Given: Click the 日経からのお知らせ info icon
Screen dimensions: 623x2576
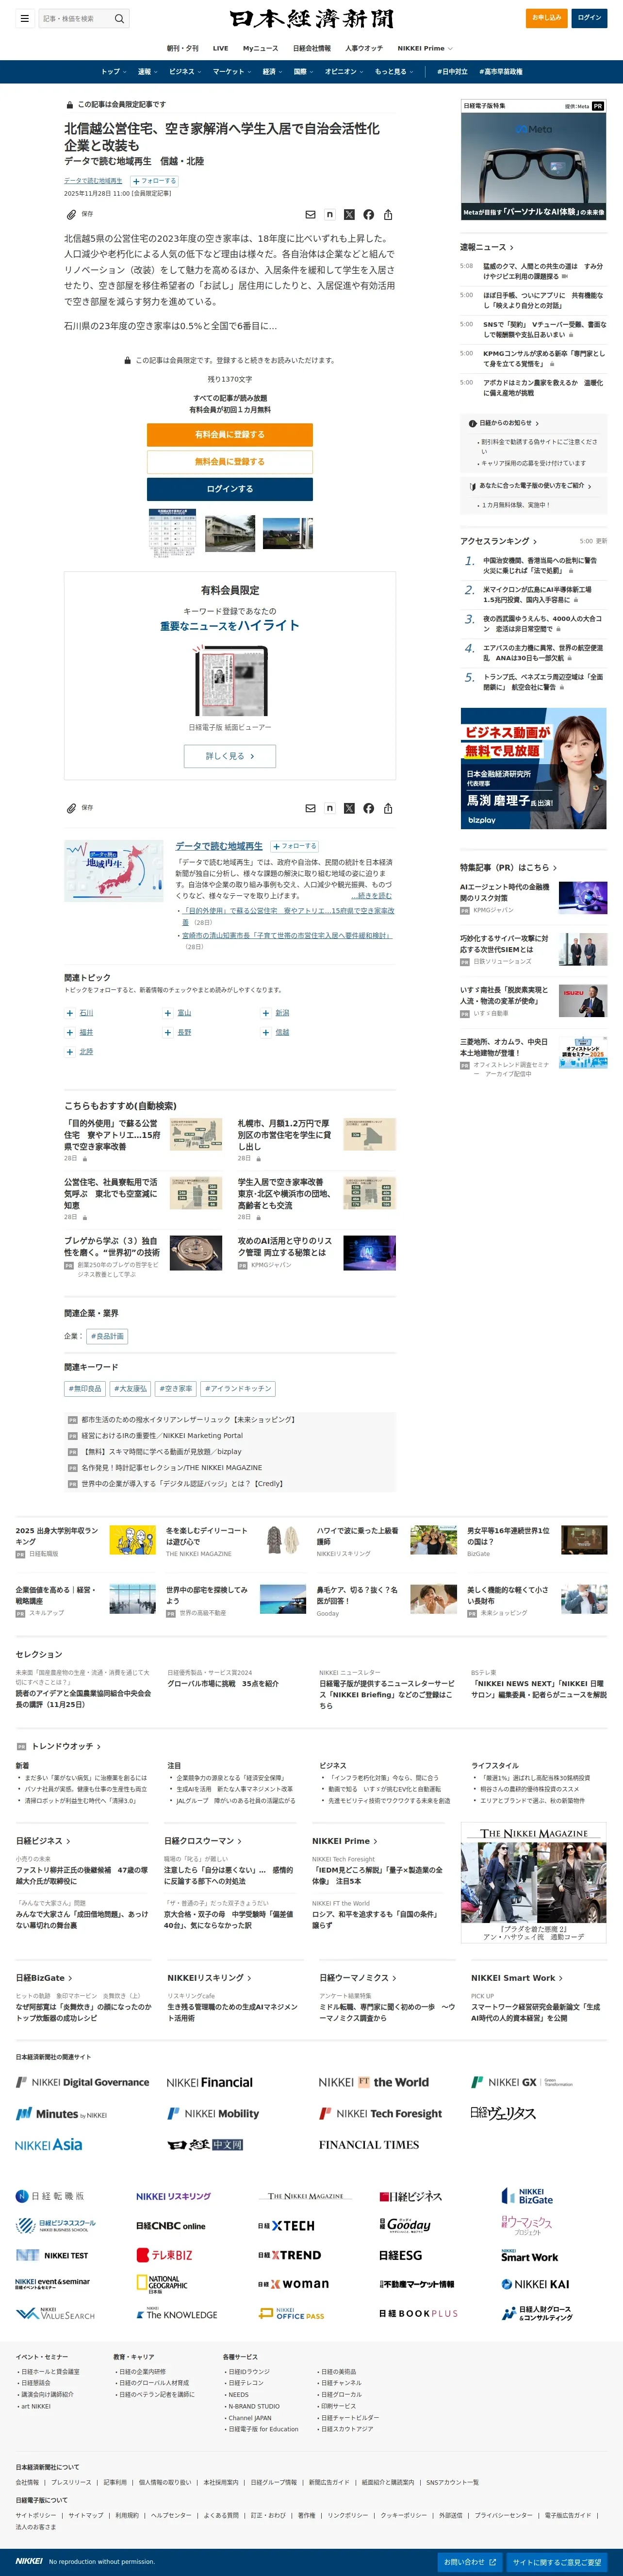Looking at the screenshot, I should pos(473,423).
